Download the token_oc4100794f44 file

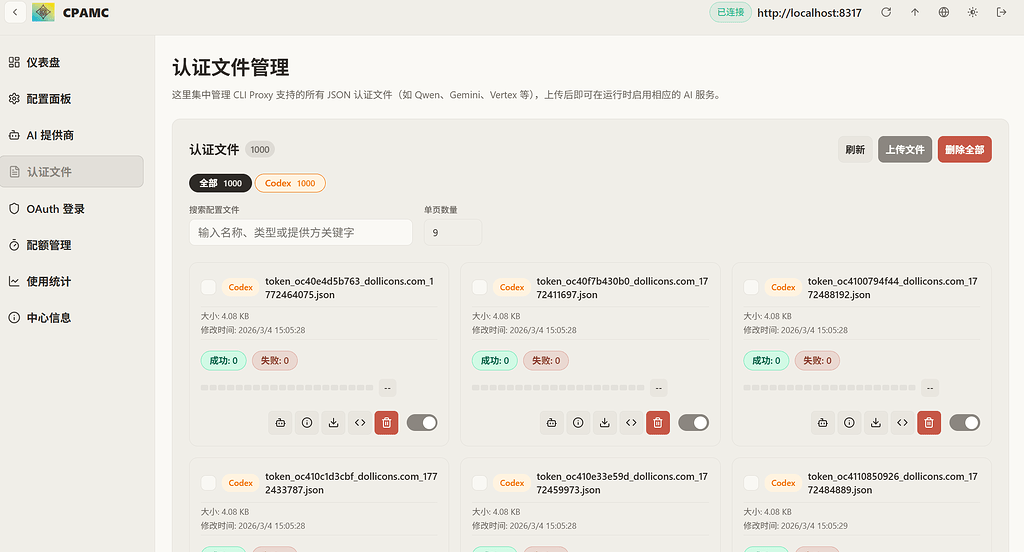pyautogui.click(x=876, y=423)
